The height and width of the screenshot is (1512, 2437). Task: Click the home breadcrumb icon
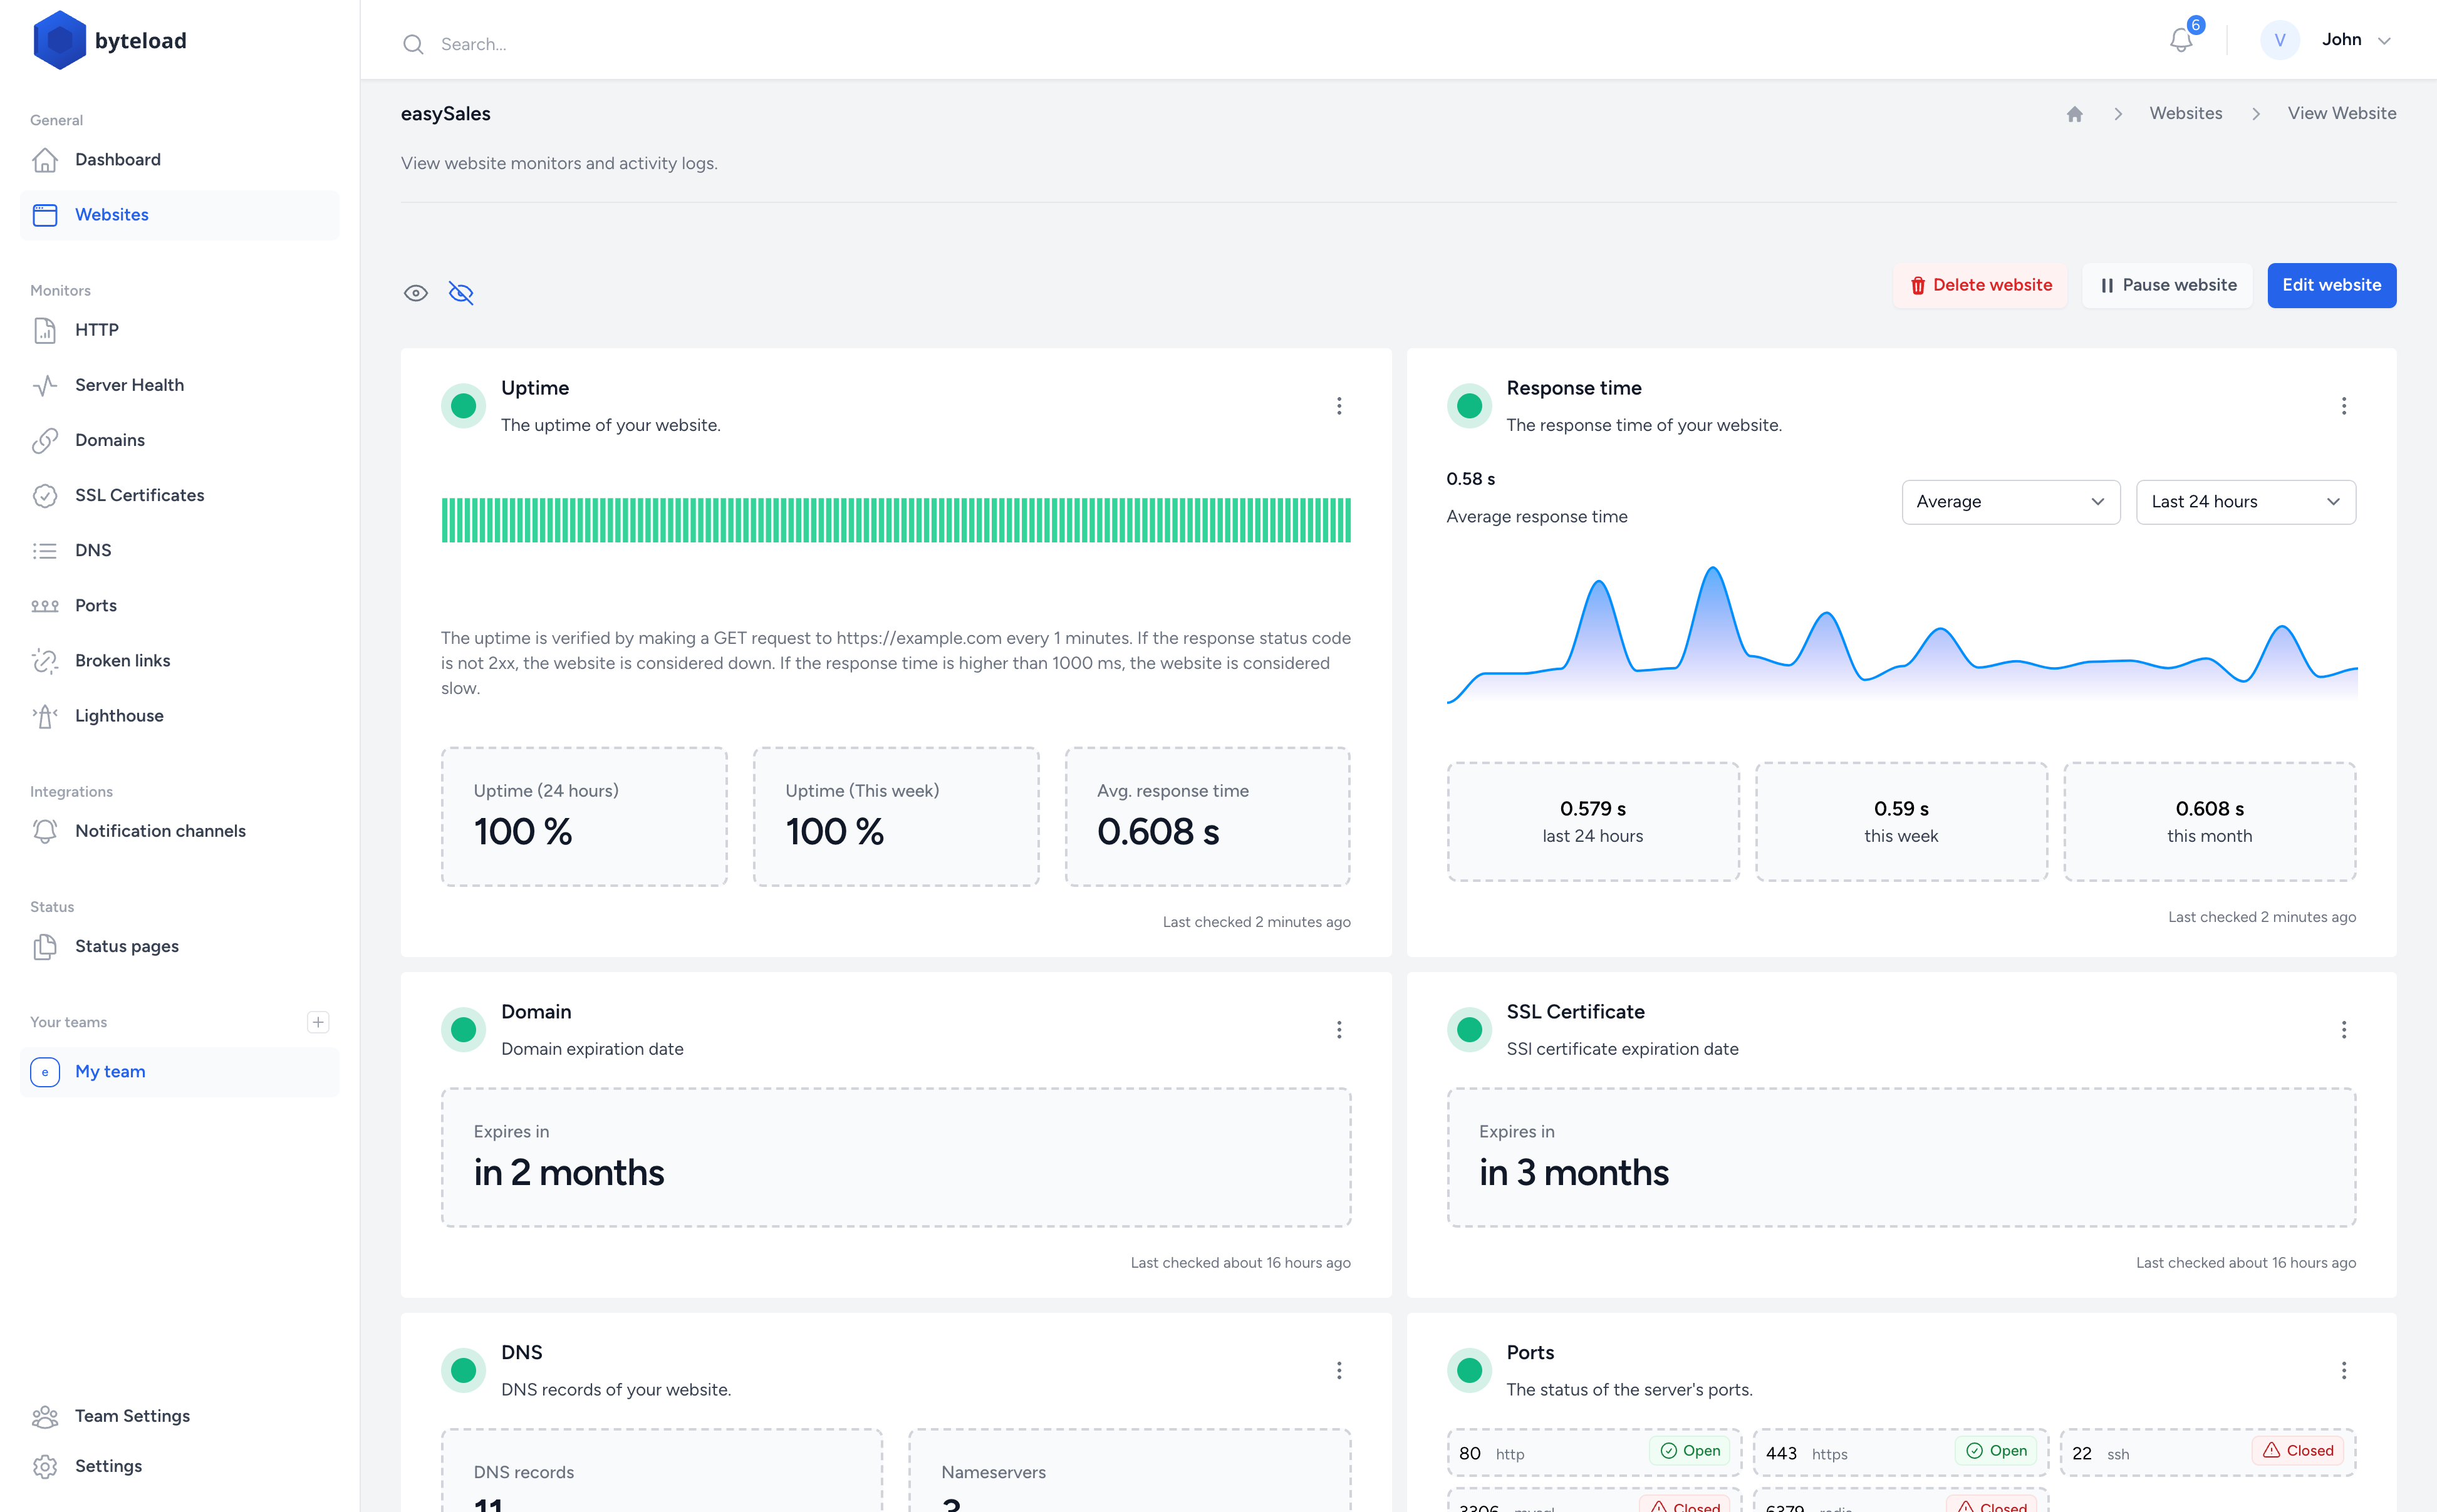point(2075,114)
